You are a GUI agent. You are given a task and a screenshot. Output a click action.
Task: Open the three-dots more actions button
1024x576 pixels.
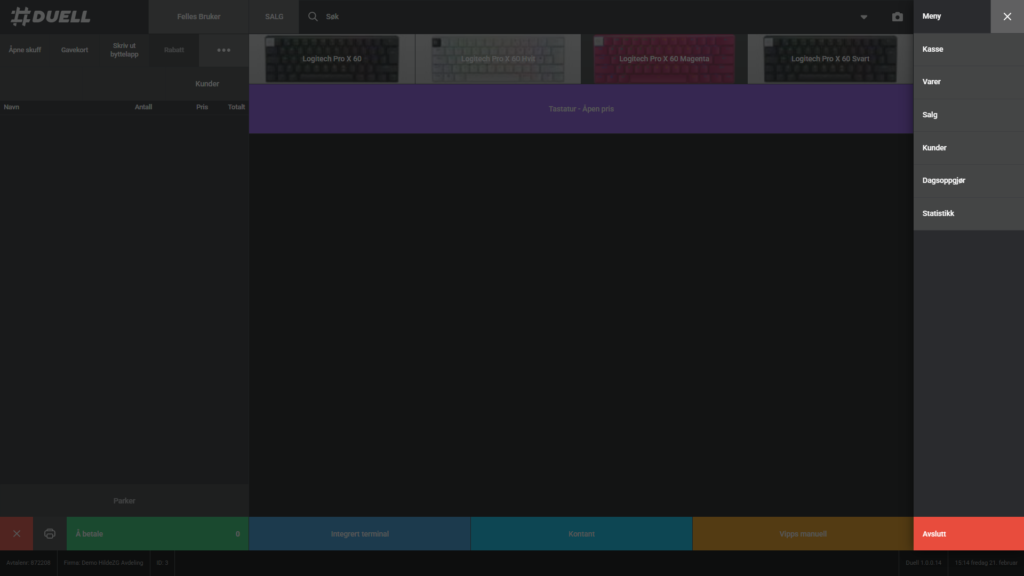point(224,50)
